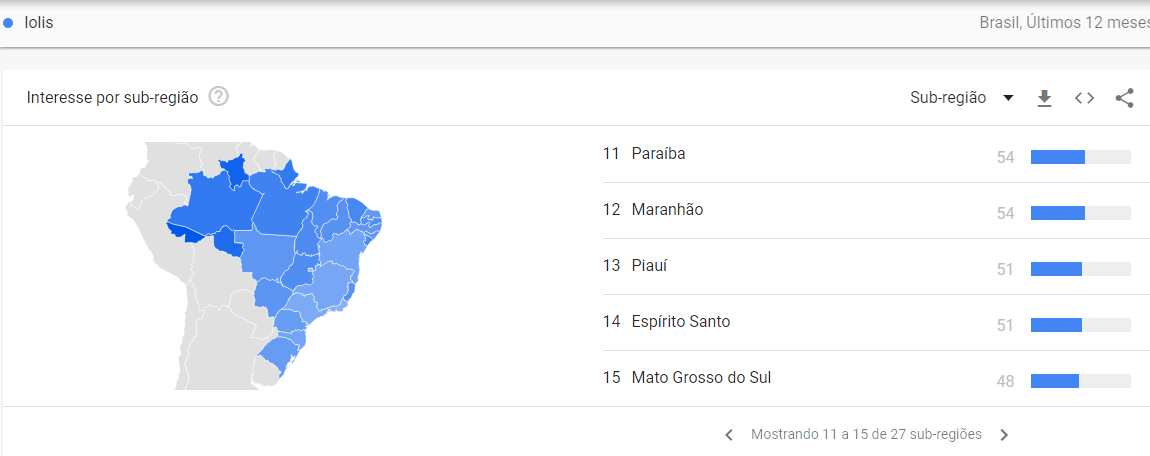This screenshot has width=1150, height=456.
Task: Click Mato Grosso do Sul's interest bar
Action: tap(1081, 381)
